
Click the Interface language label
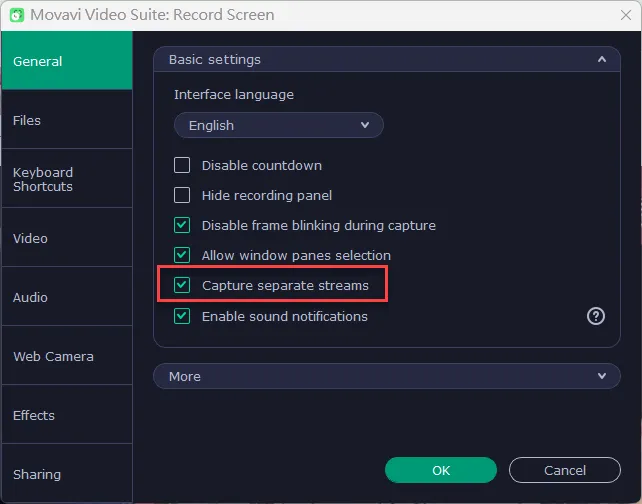pos(234,95)
